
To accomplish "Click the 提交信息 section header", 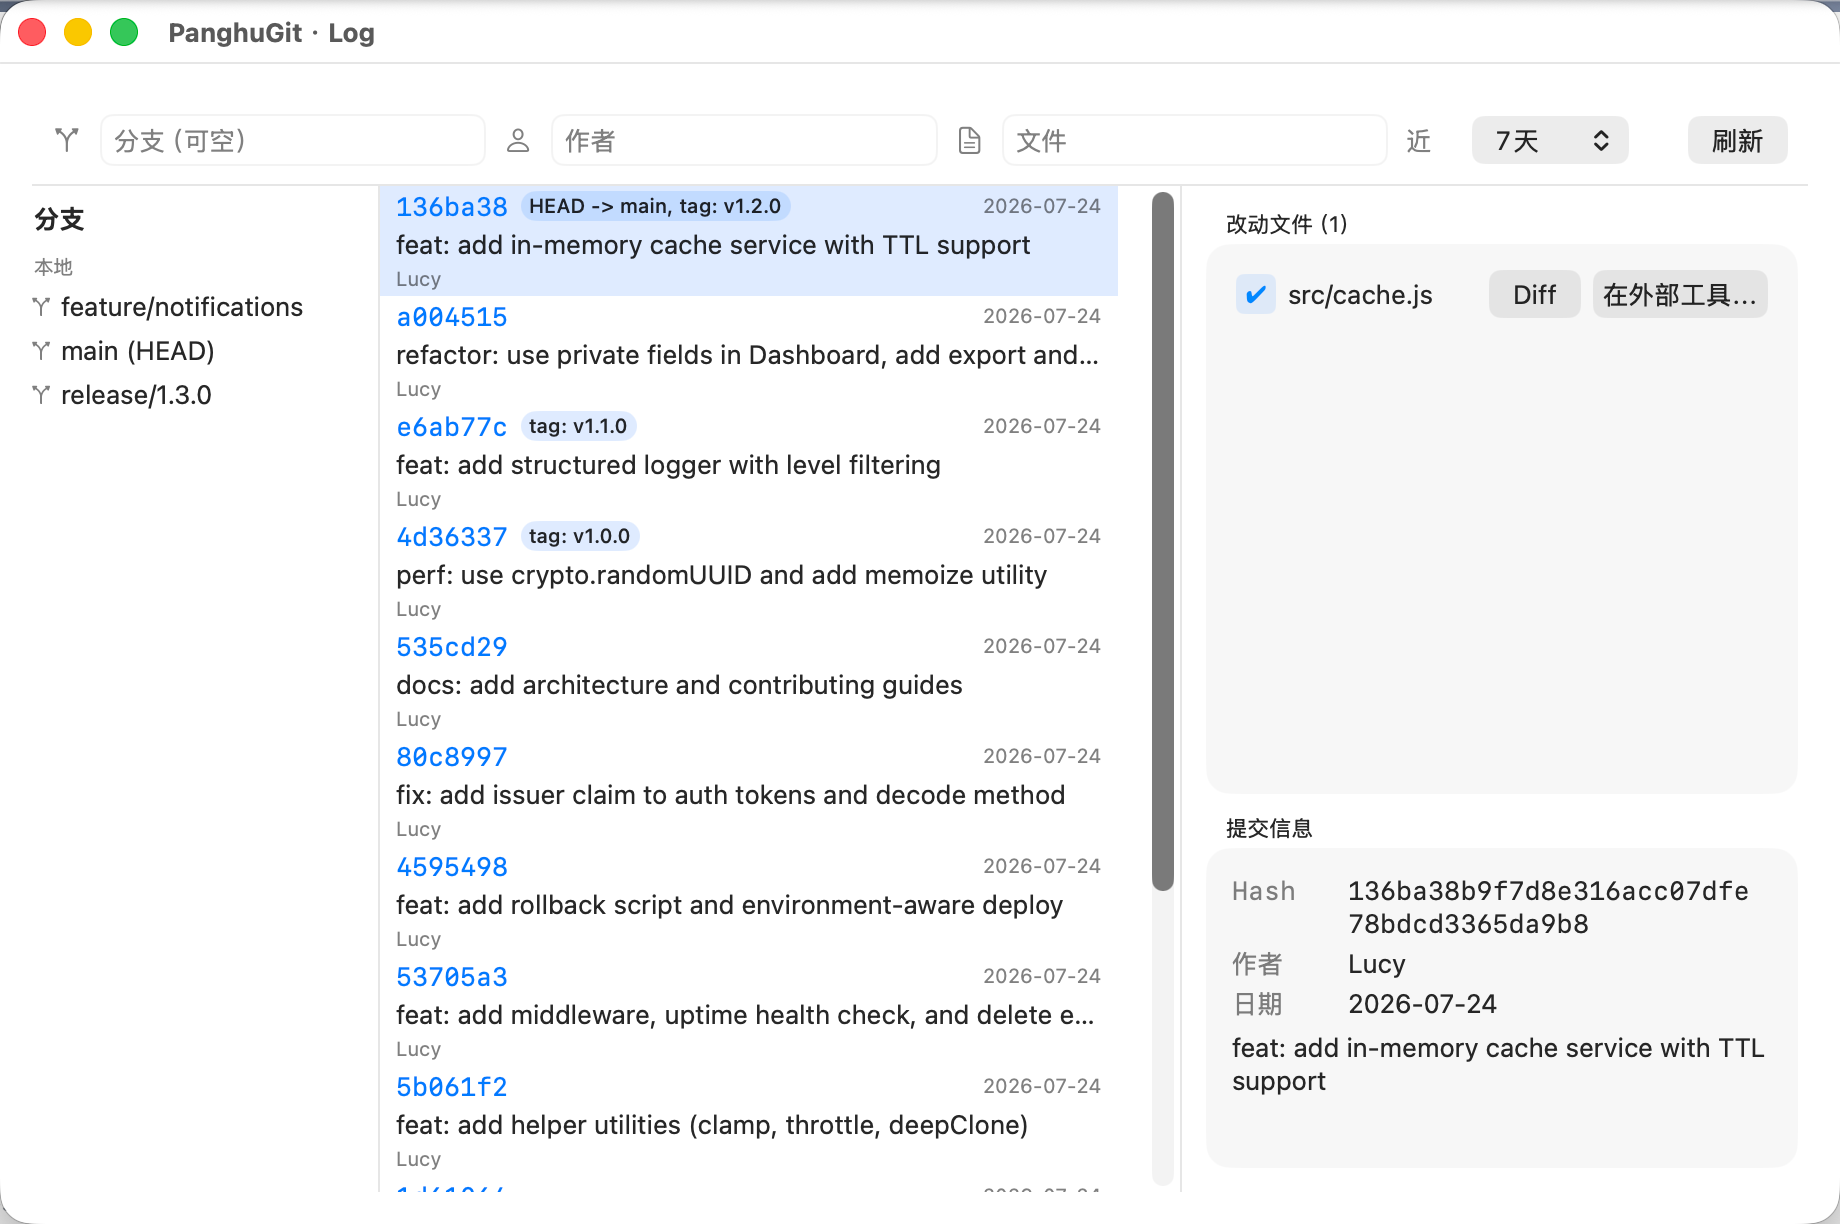I will 1269,828.
